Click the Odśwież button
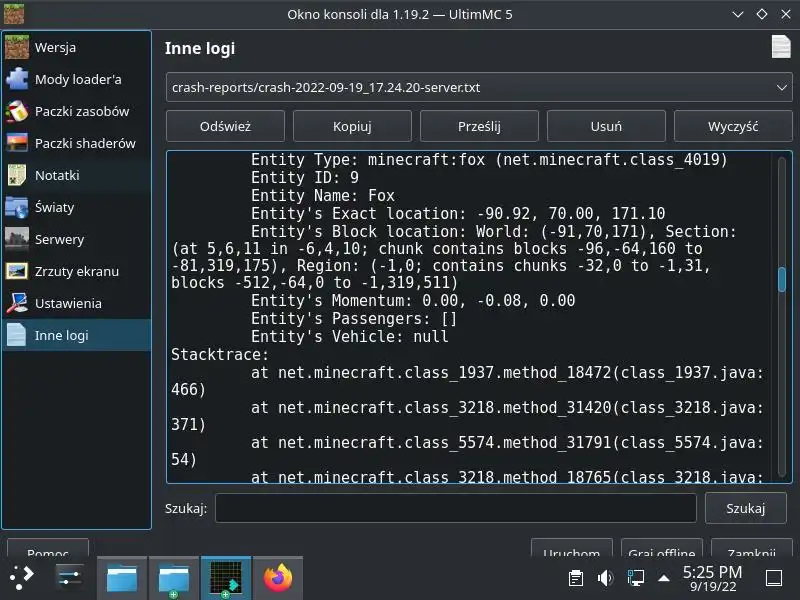The height and width of the screenshot is (600, 800). (225, 126)
